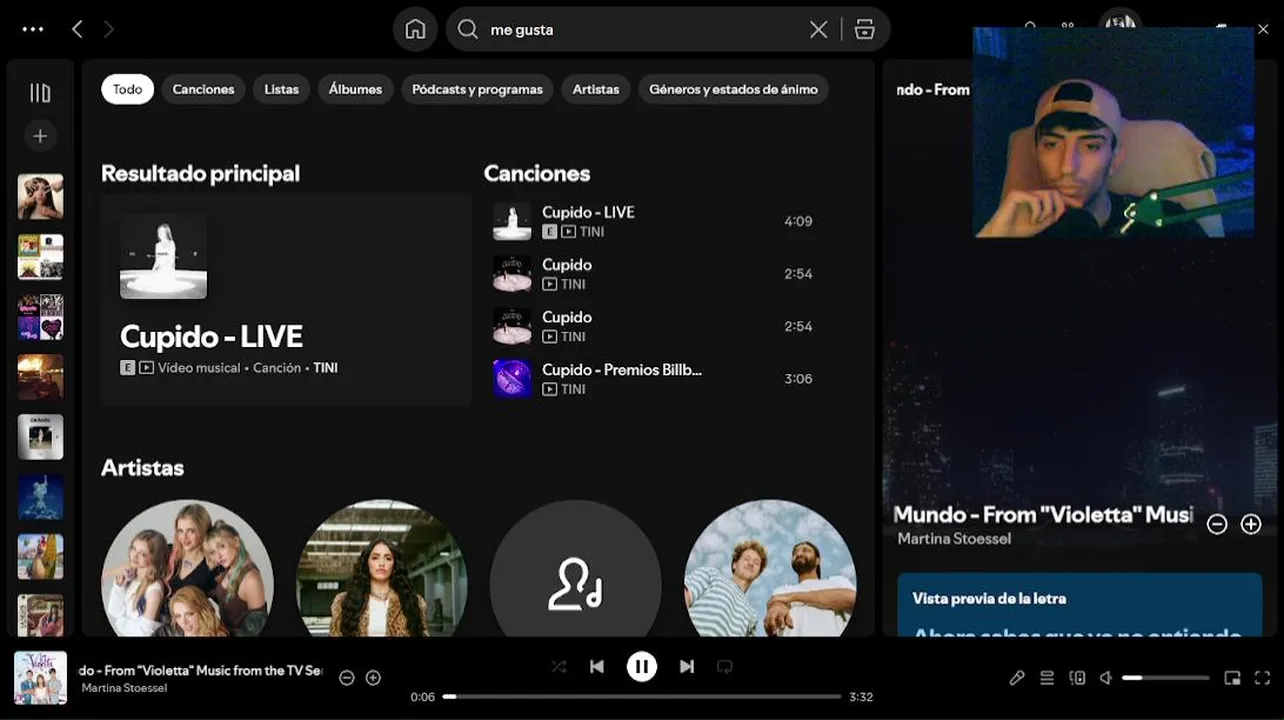1284x720 pixels.
Task: Open 'Martina Stoessel' in bottom player bar
Action: 124,688
